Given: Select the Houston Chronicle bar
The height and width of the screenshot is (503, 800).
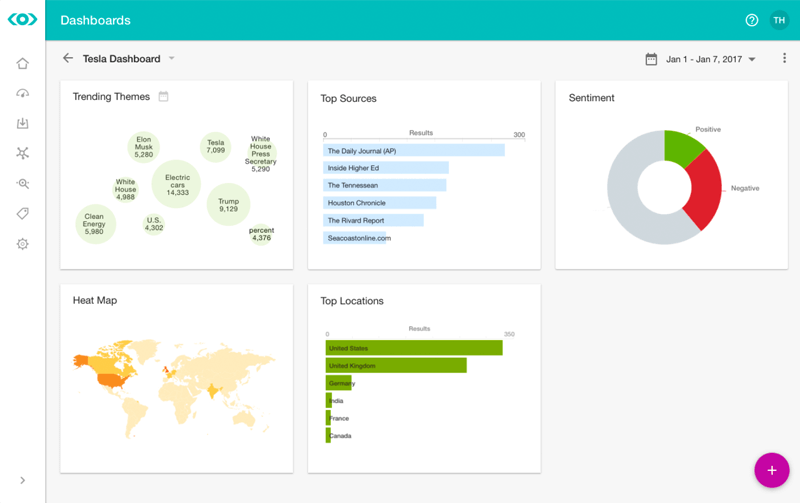Looking at the screenshot, I should 380,203.
